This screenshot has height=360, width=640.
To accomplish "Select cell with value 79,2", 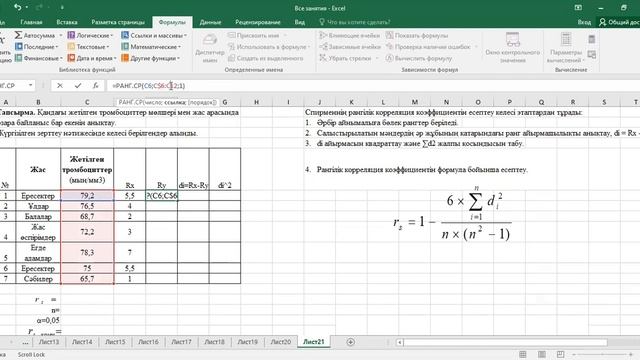I will pyautogui.click(x=87, y=196).
